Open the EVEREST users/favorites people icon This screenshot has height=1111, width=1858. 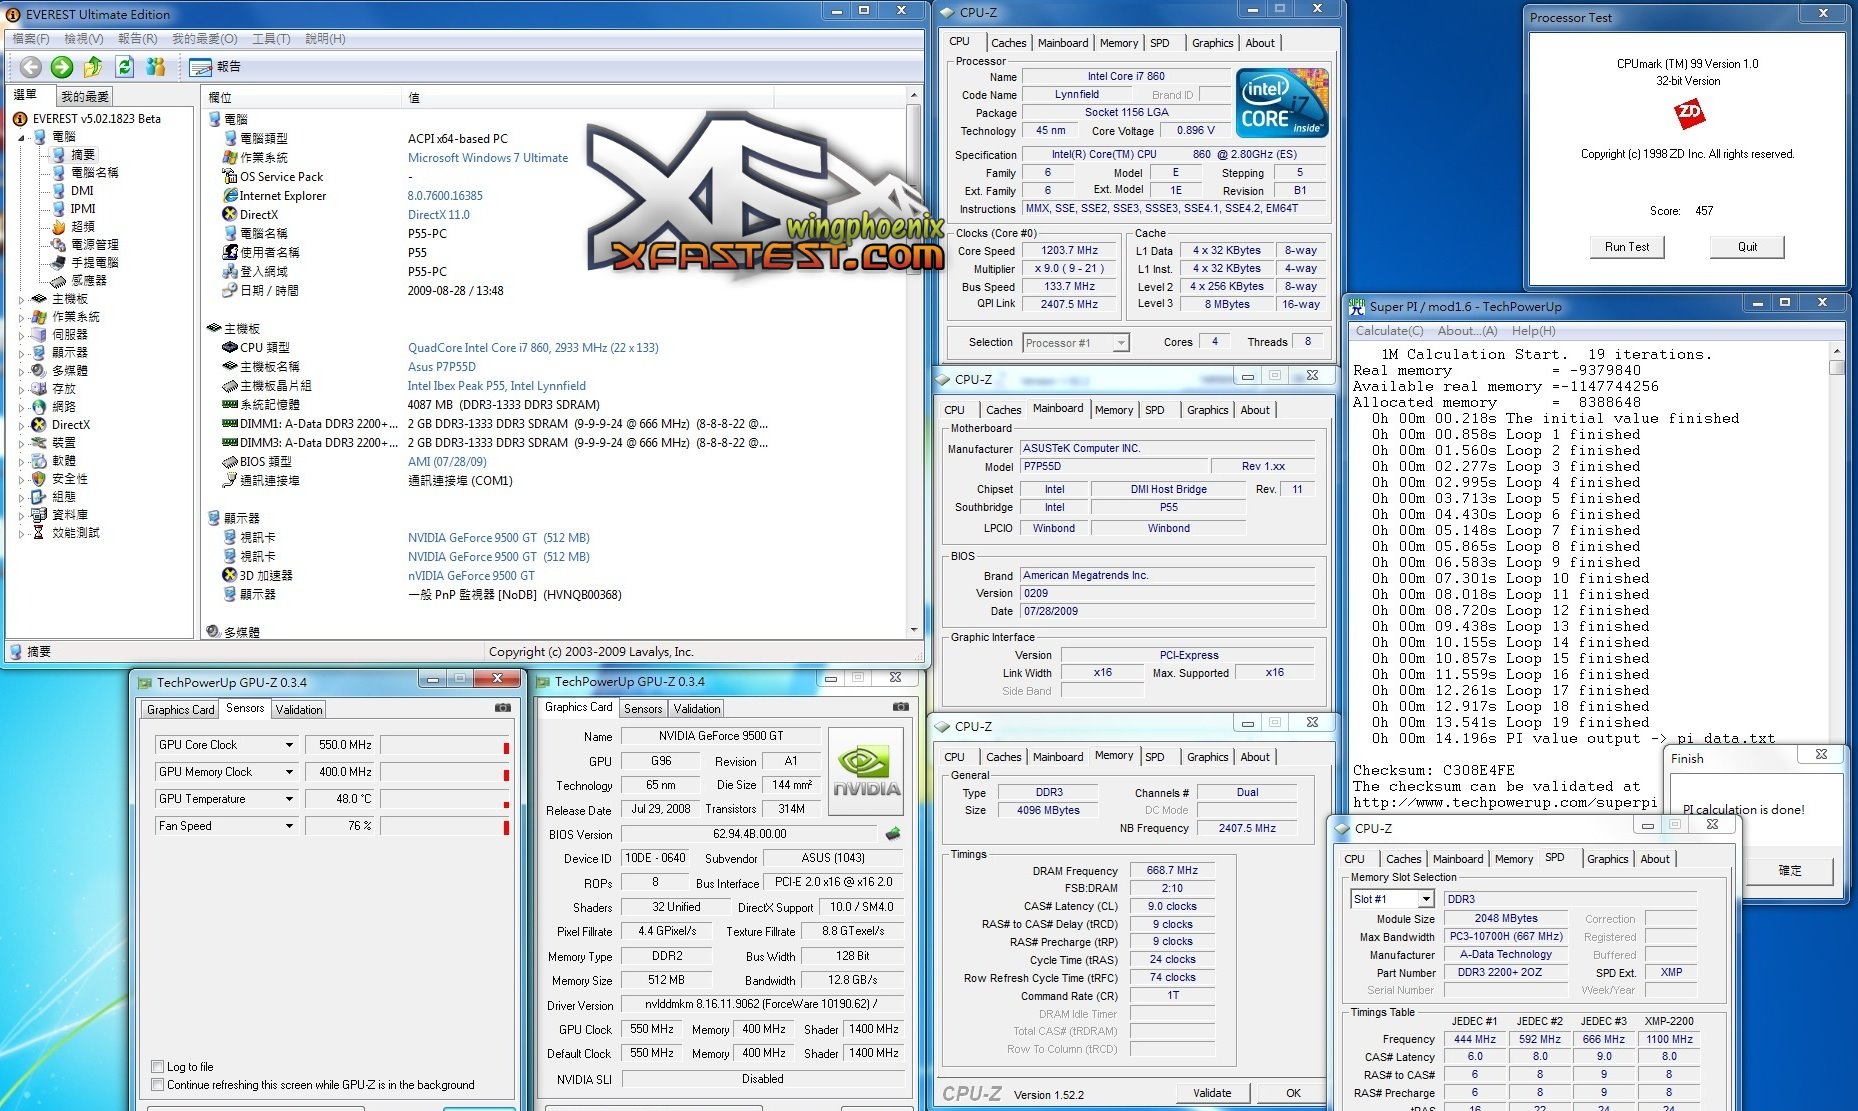155,67
